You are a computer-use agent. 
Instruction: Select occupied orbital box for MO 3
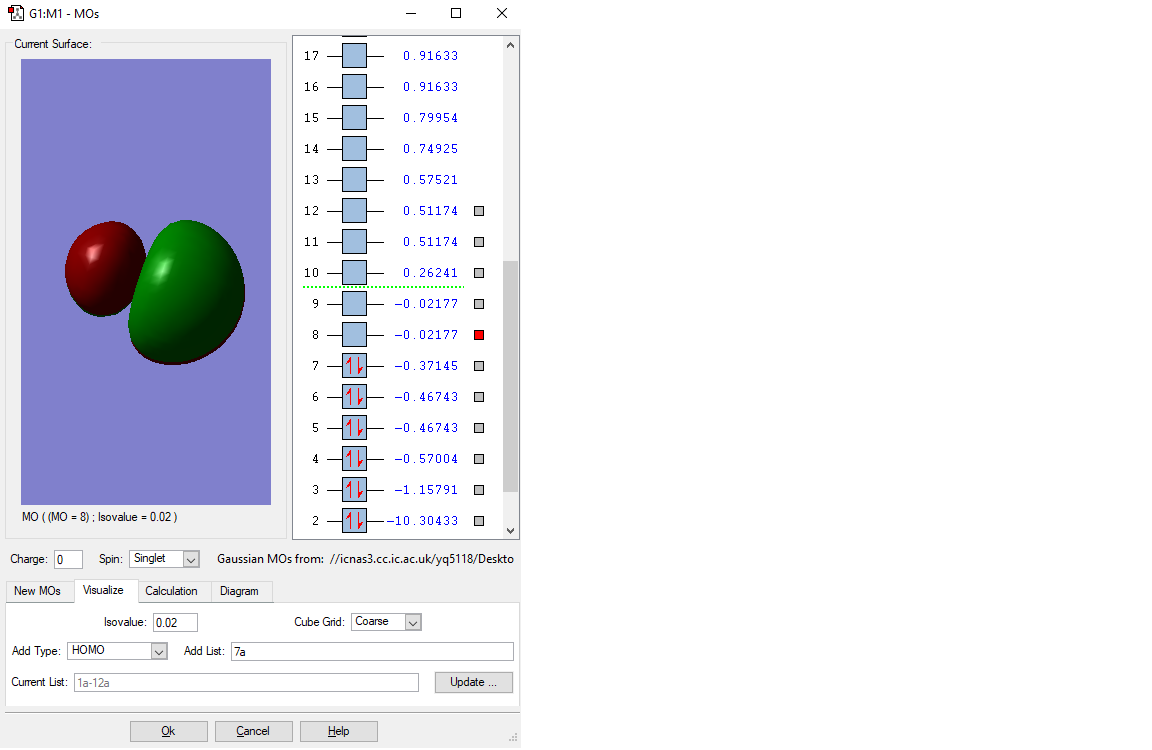tap(354, 489)
